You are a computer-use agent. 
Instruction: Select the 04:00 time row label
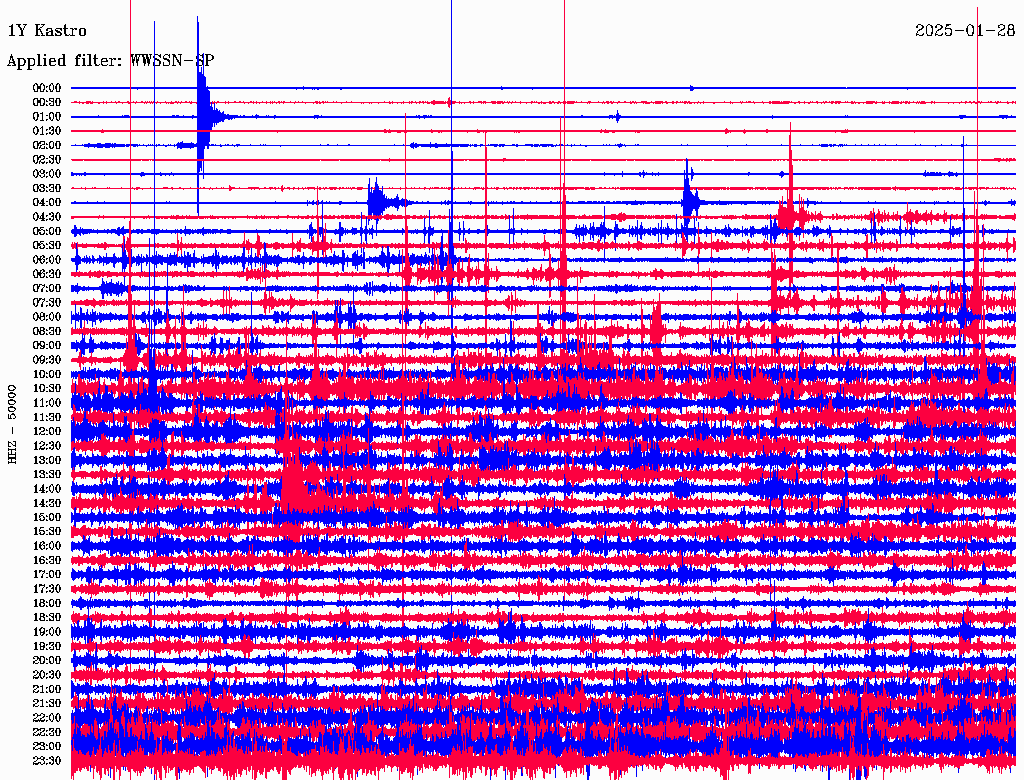point(47,203)
